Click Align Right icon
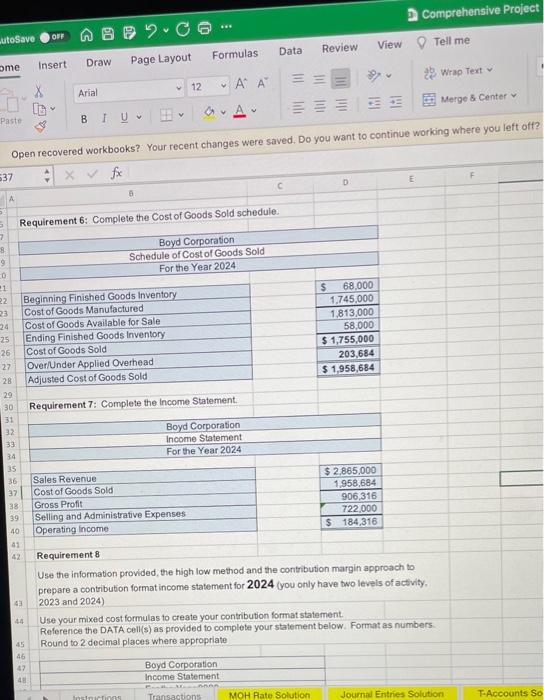544x700 pixels. click(341, 105)
